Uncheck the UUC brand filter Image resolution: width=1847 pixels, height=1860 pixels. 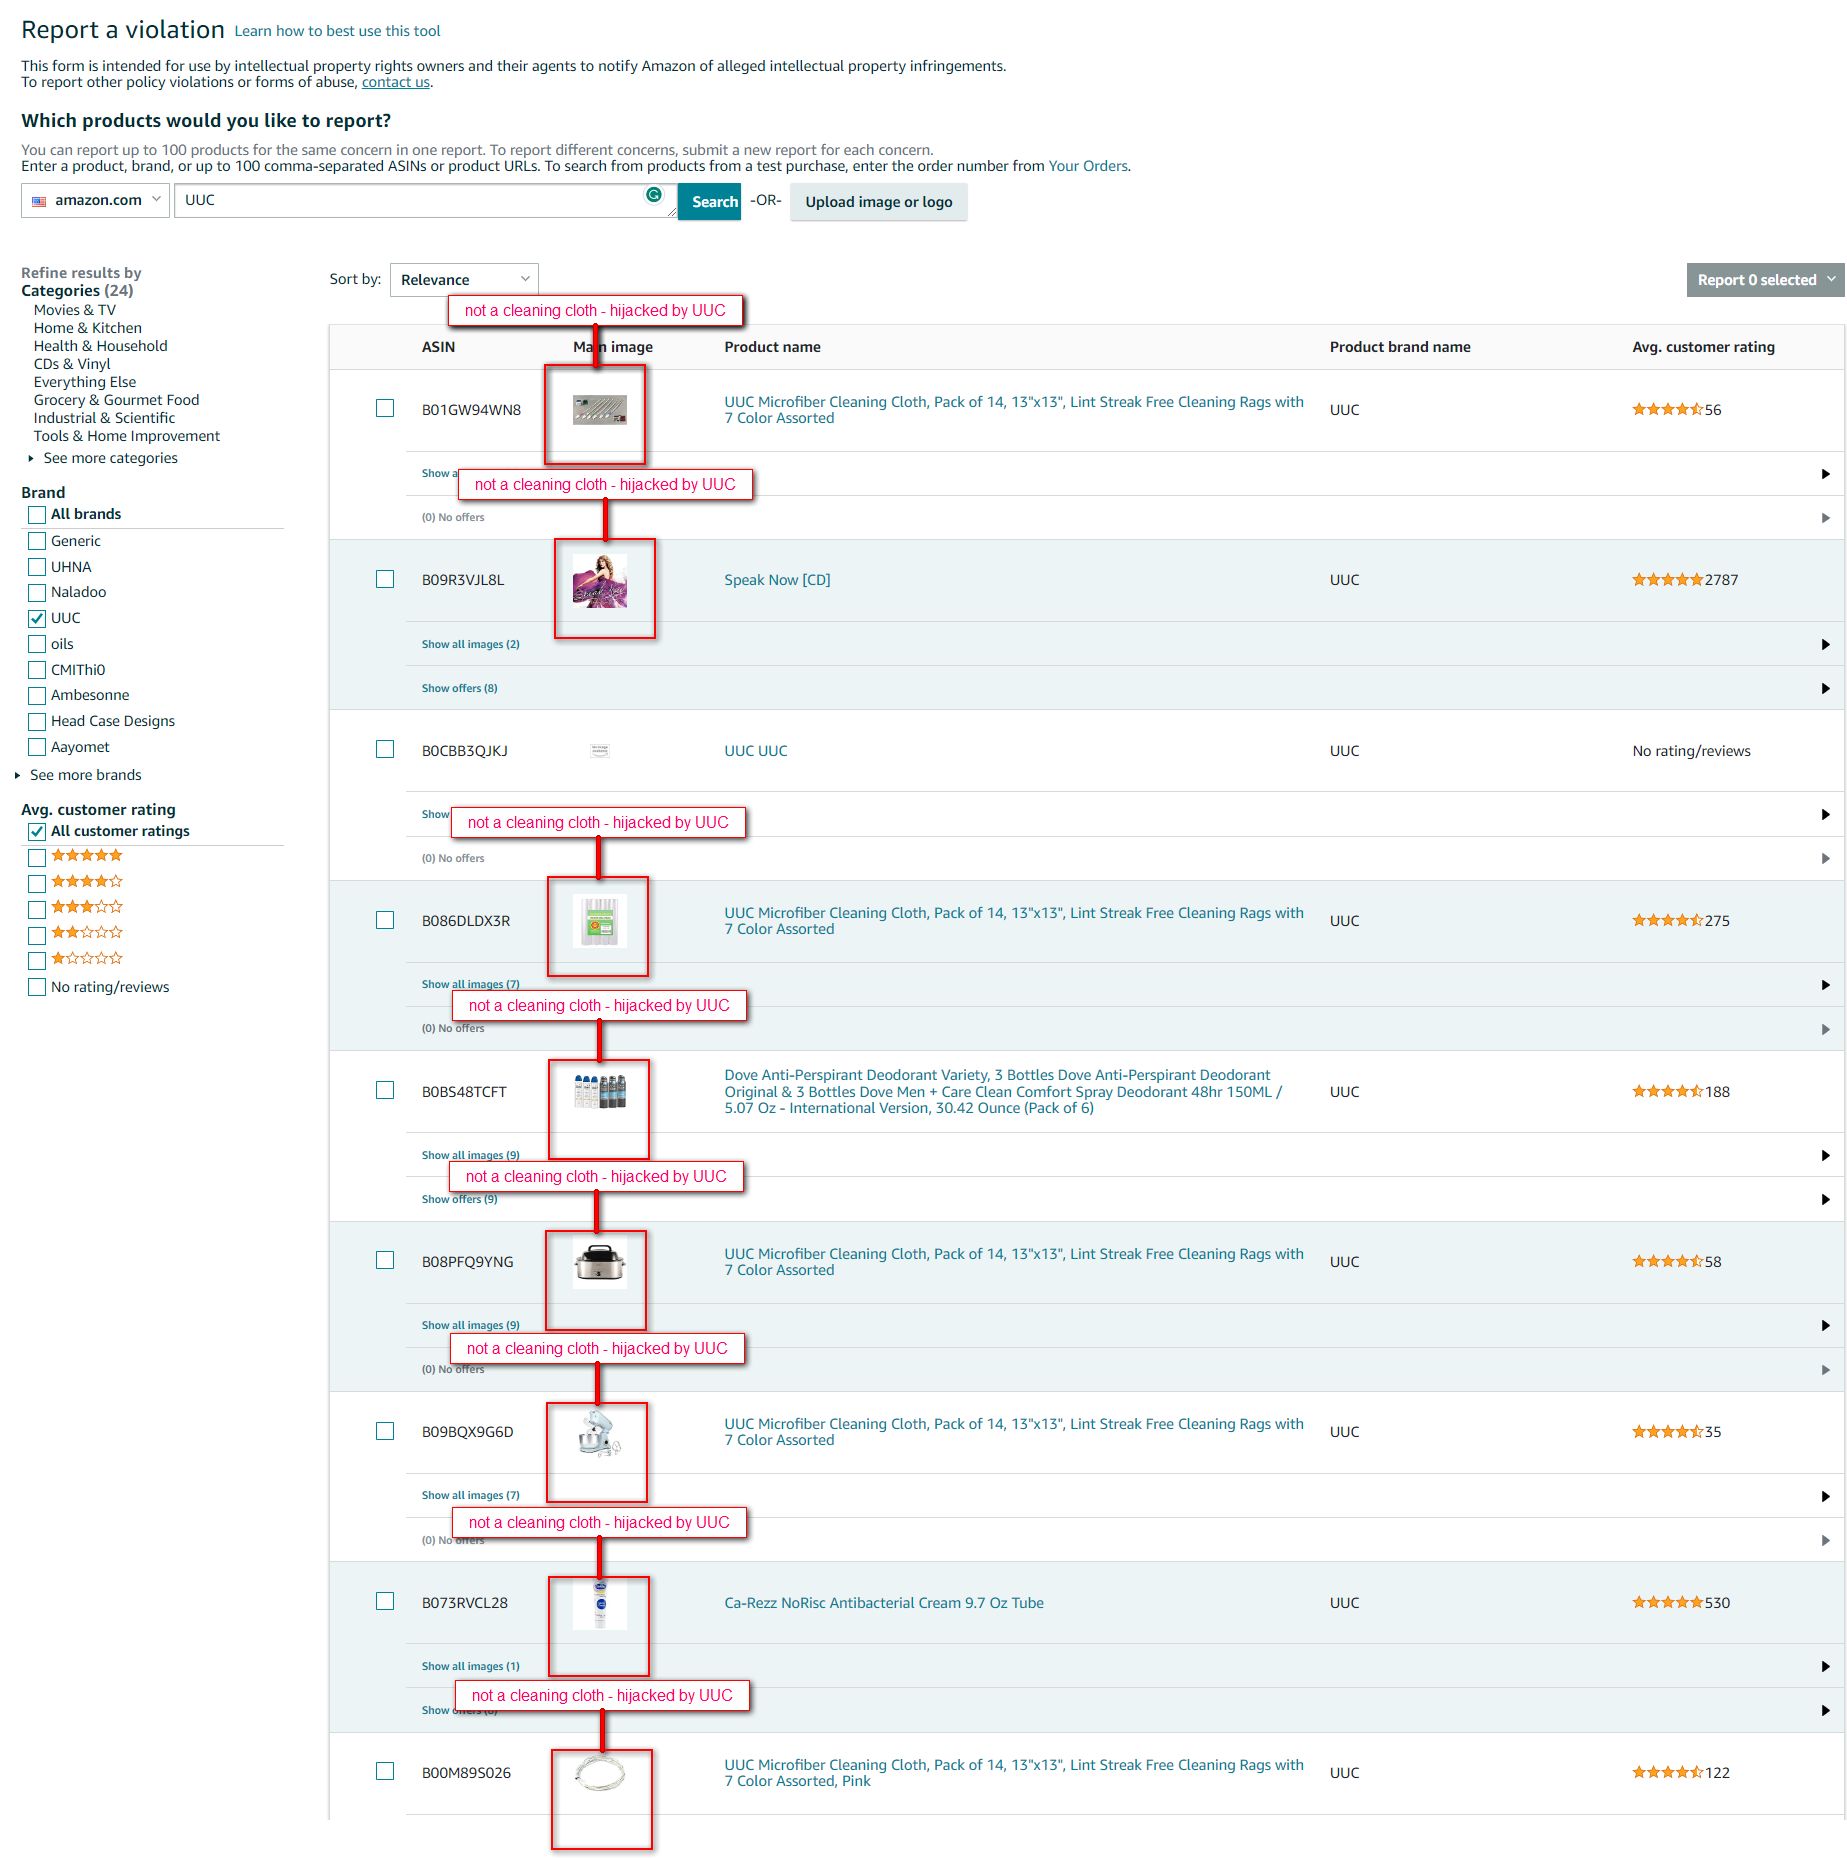37,618
